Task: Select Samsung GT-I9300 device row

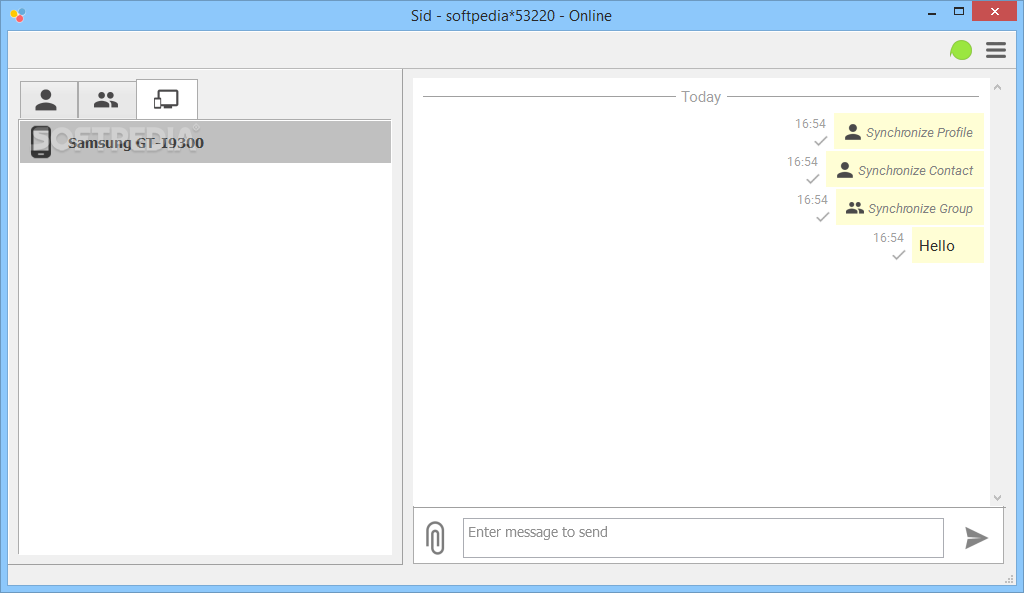Action: (x=206, y=142)
